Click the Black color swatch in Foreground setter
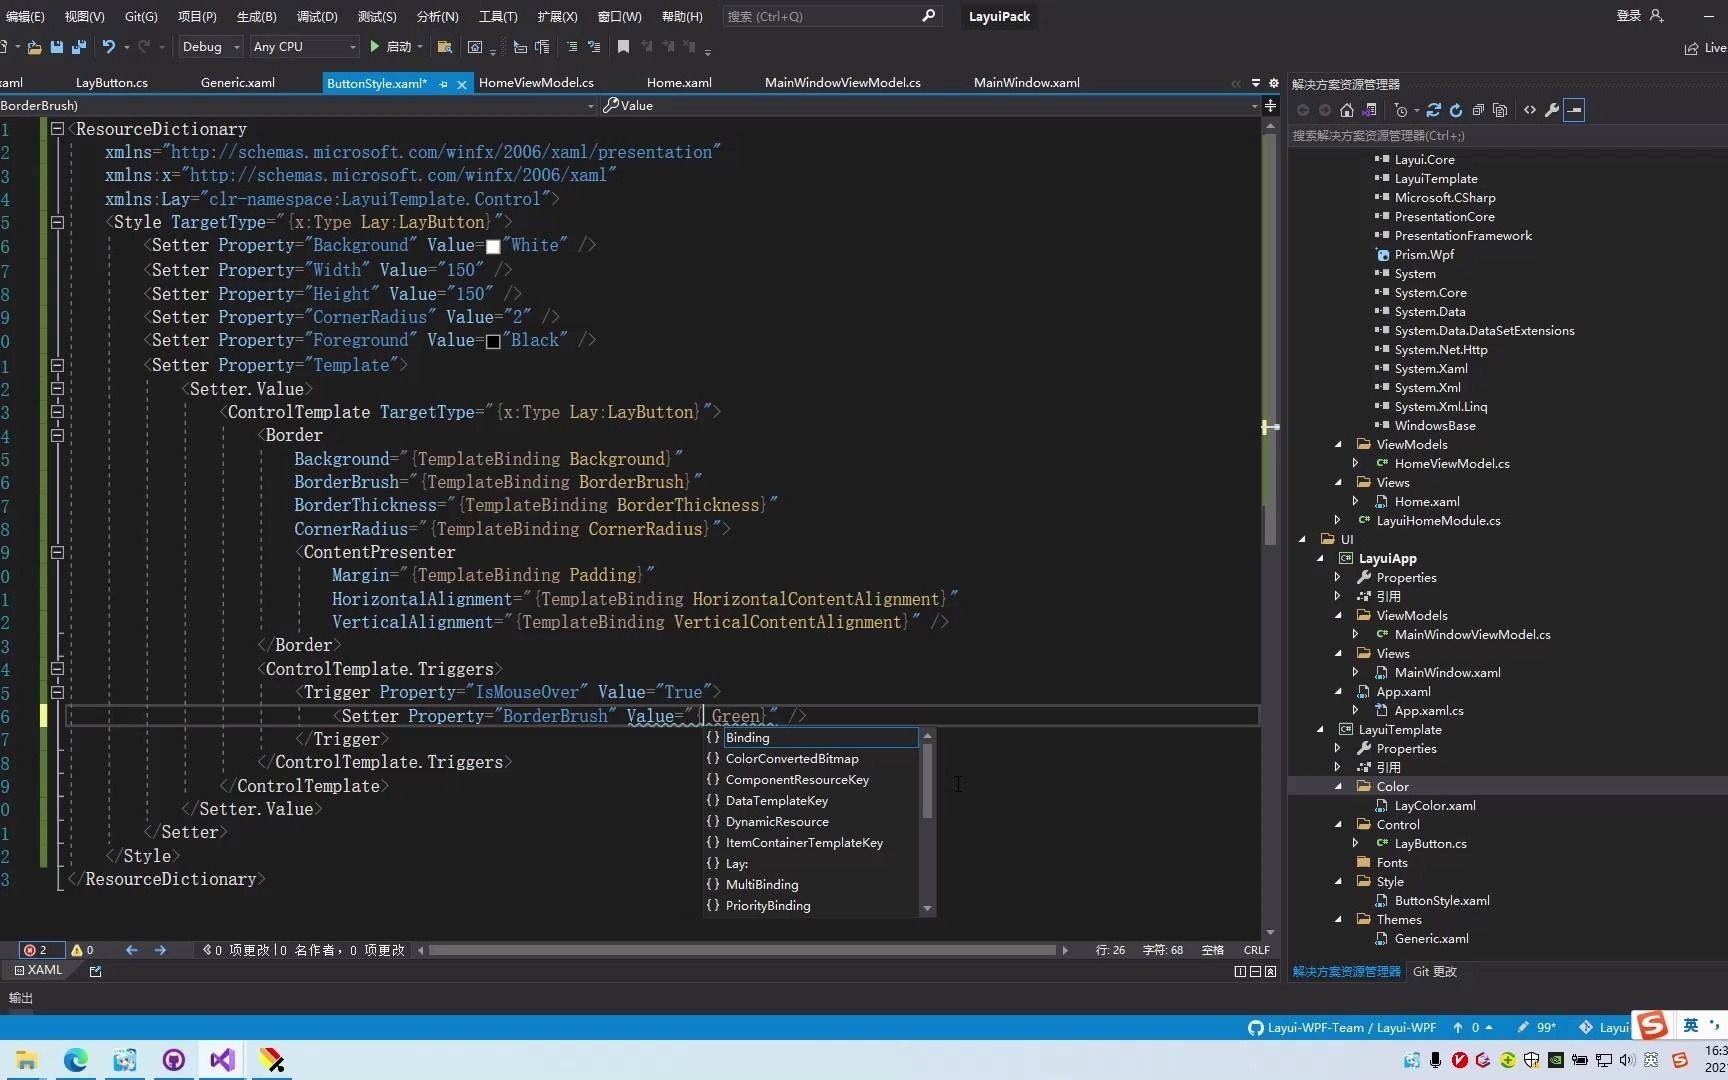The image size is (1728, 1080). [493, 341]
